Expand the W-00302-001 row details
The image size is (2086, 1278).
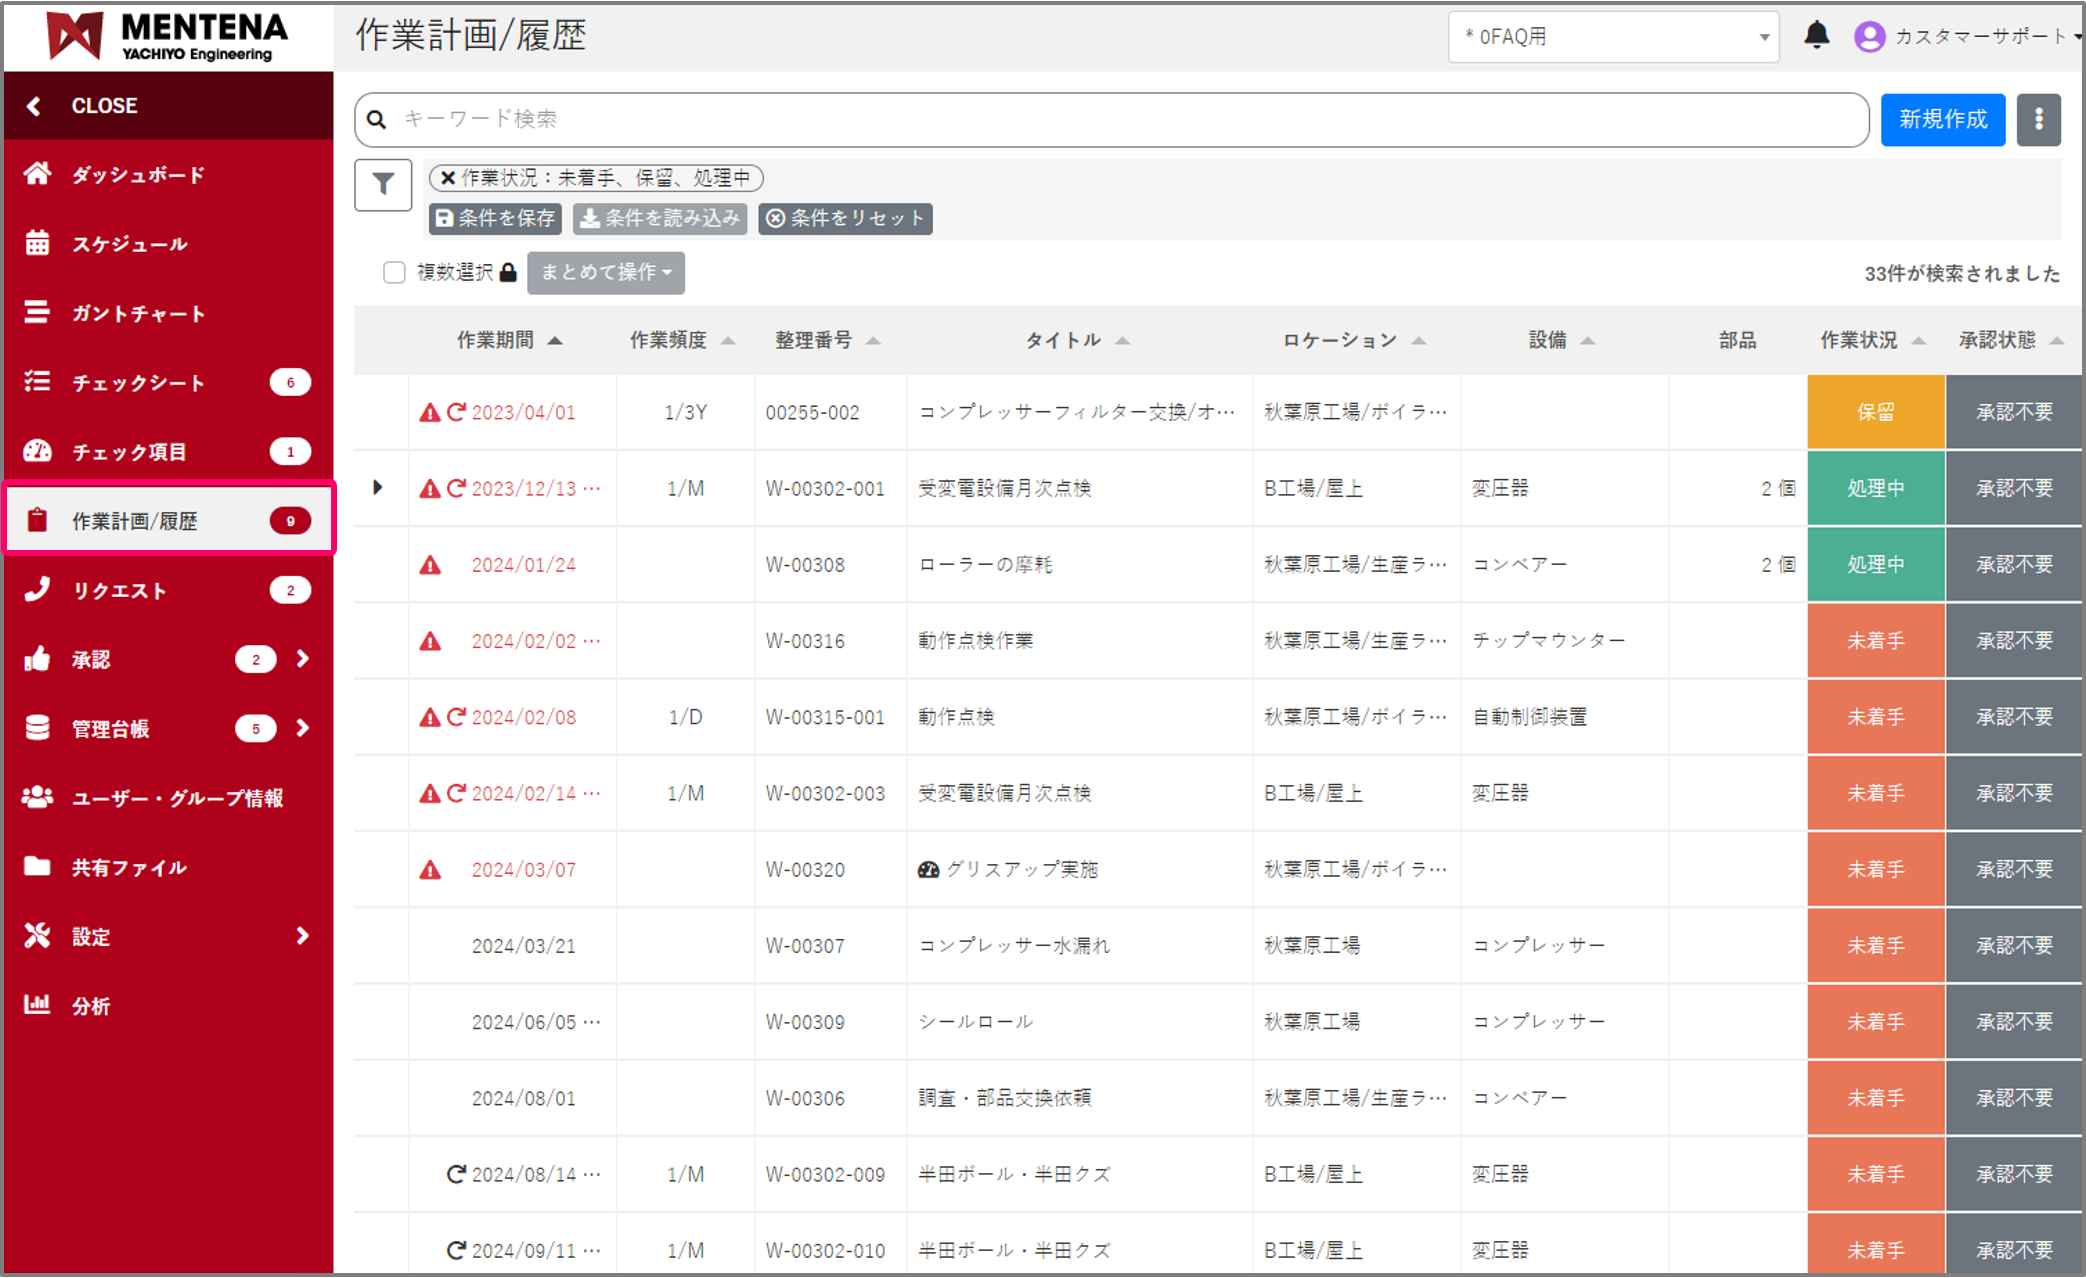pos(378,488)
